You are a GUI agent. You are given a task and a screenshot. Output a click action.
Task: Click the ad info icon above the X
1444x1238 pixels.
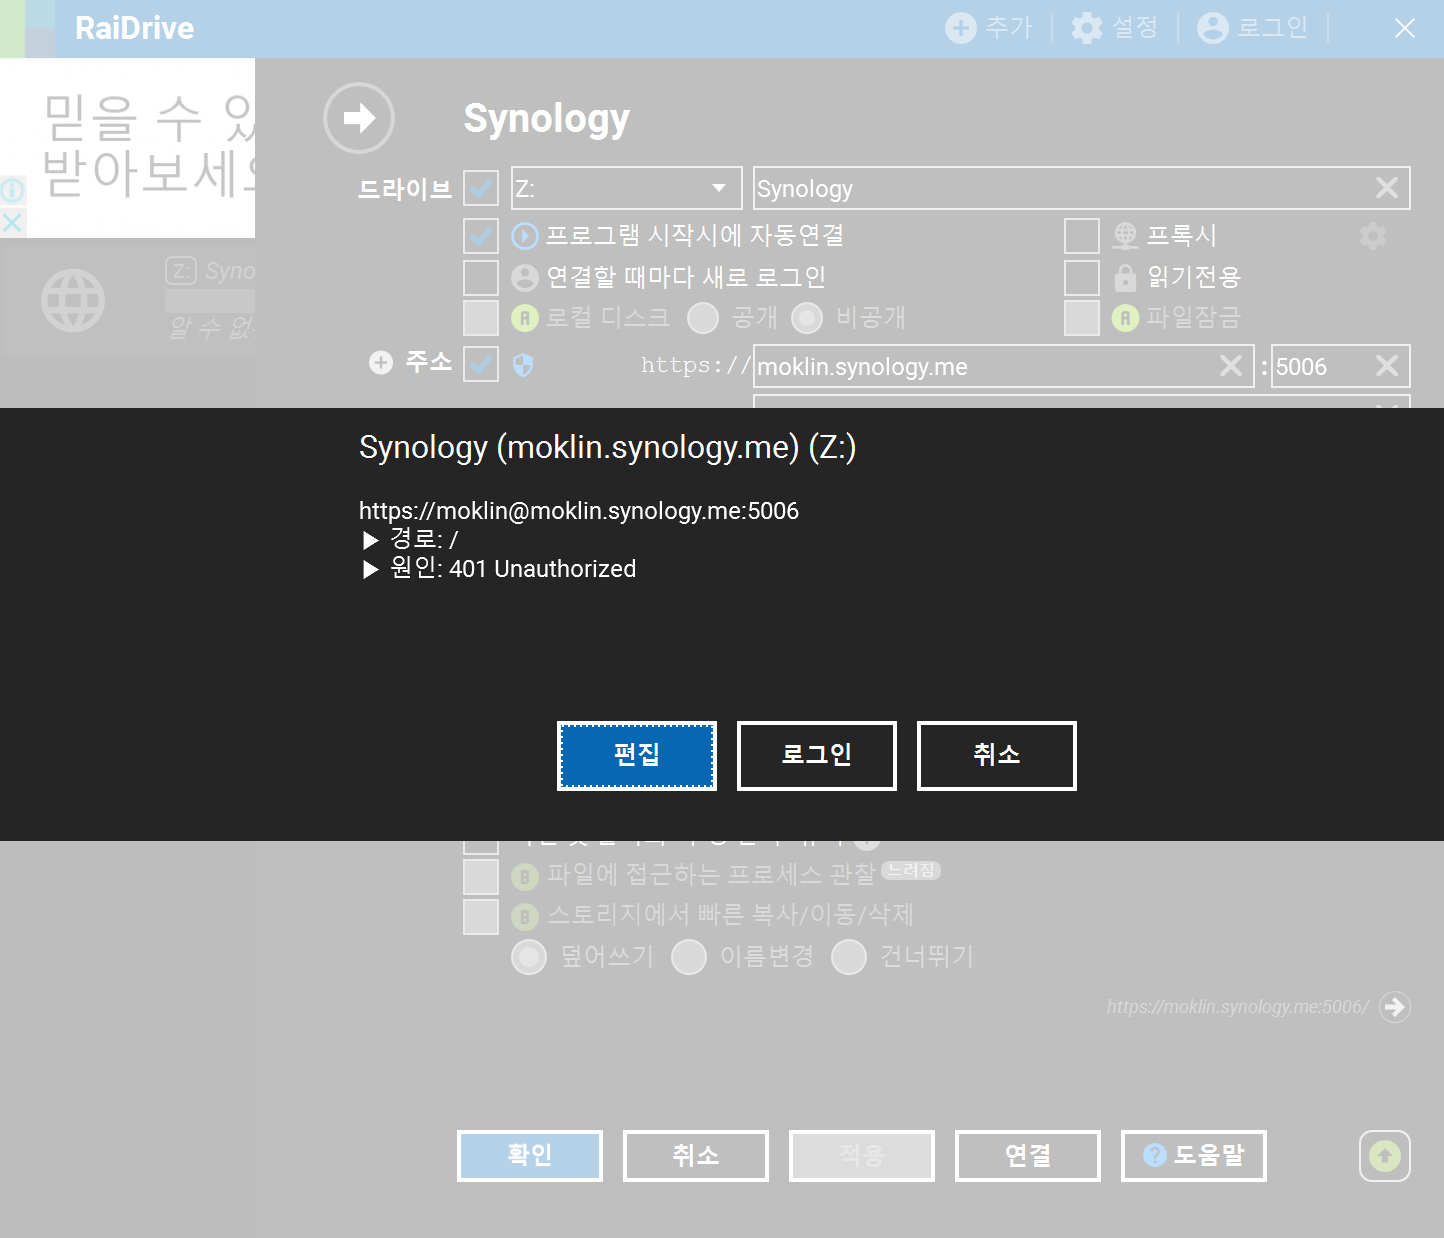(12, 190)
